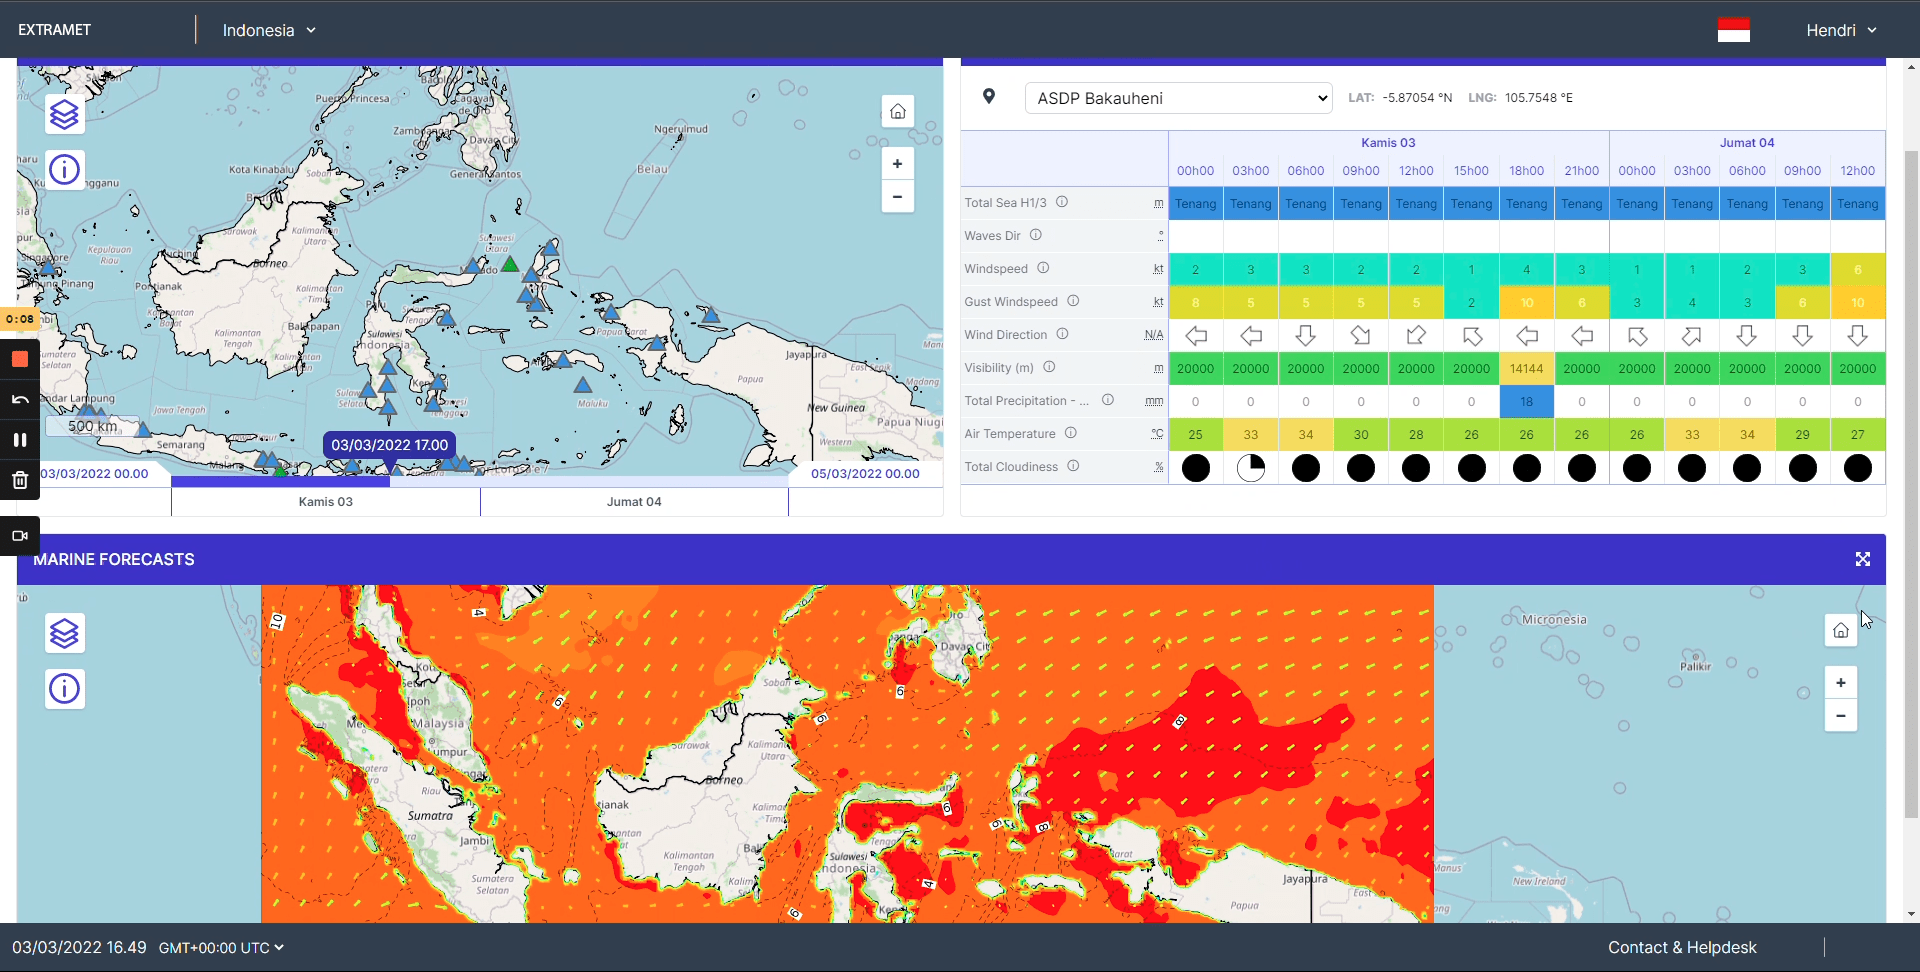Toggle the Total Cloudiness info tooltip
Screen dimensions: 1920x972
pos(1073,466)
